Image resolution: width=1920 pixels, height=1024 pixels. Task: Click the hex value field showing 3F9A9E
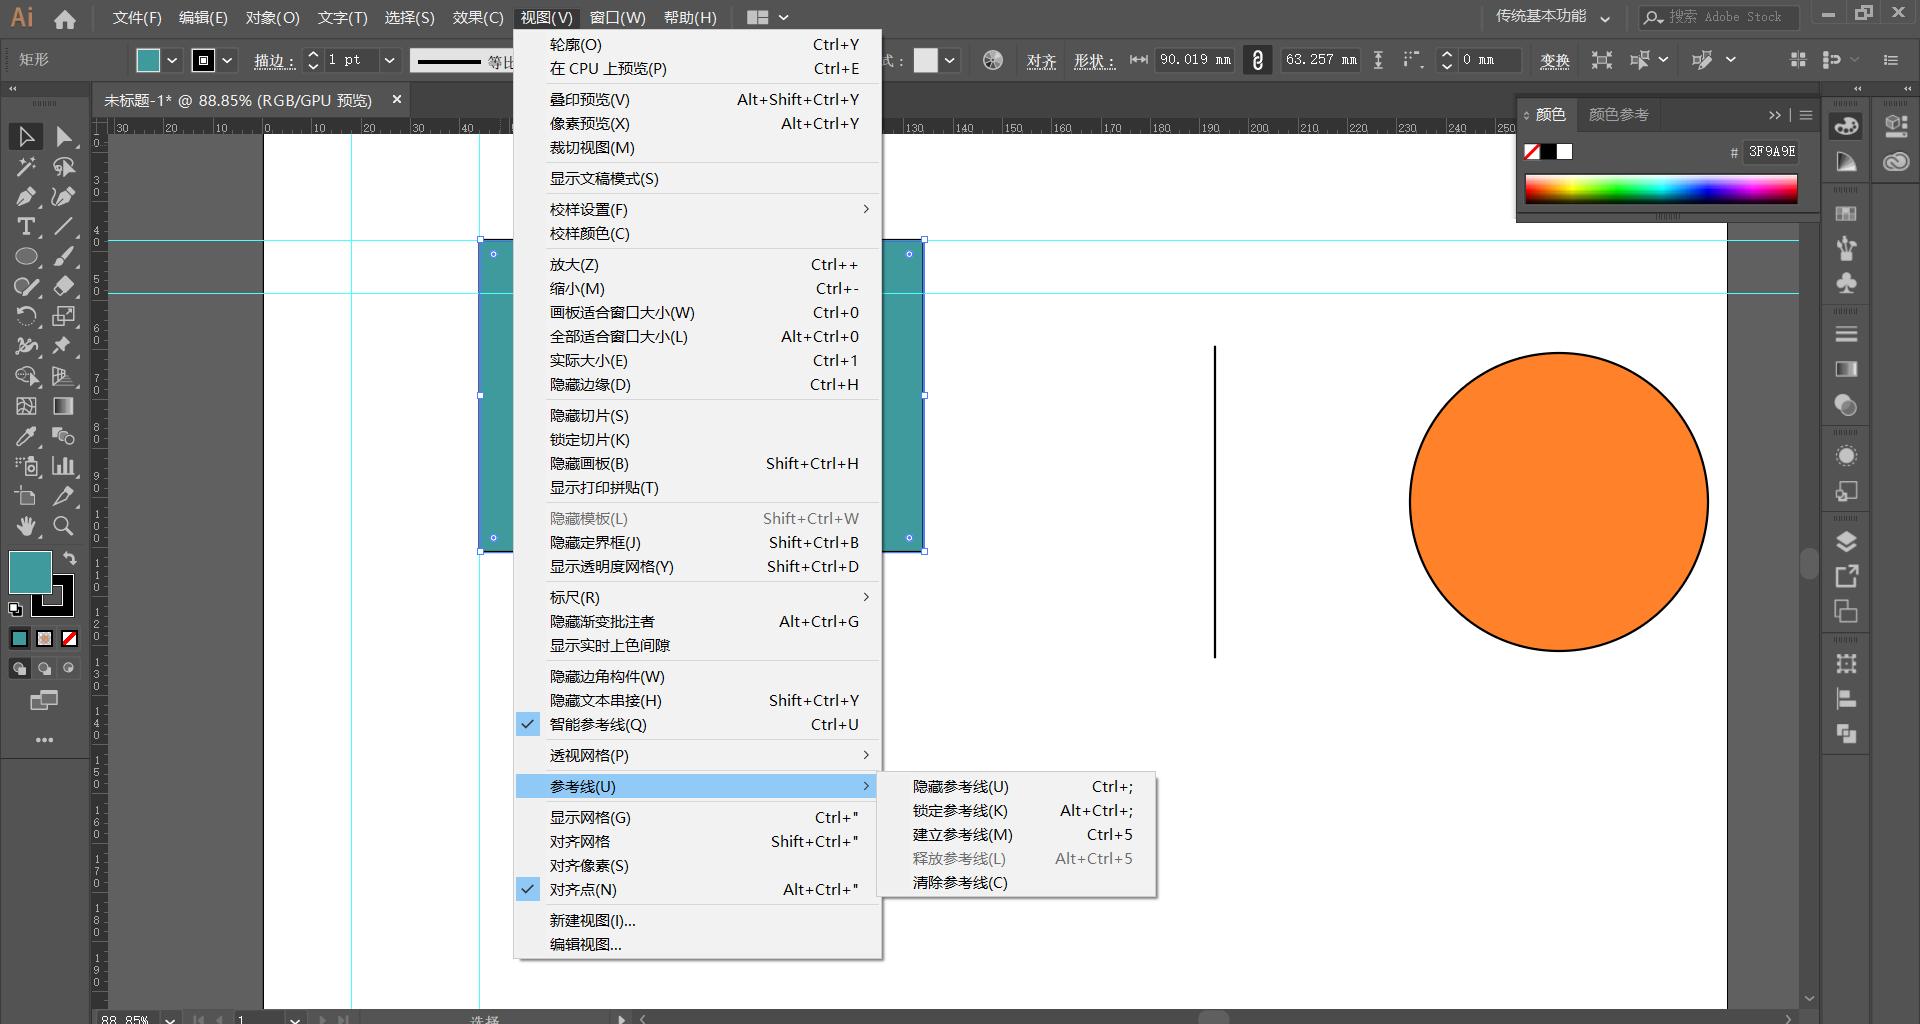(x=1770, y=151)
